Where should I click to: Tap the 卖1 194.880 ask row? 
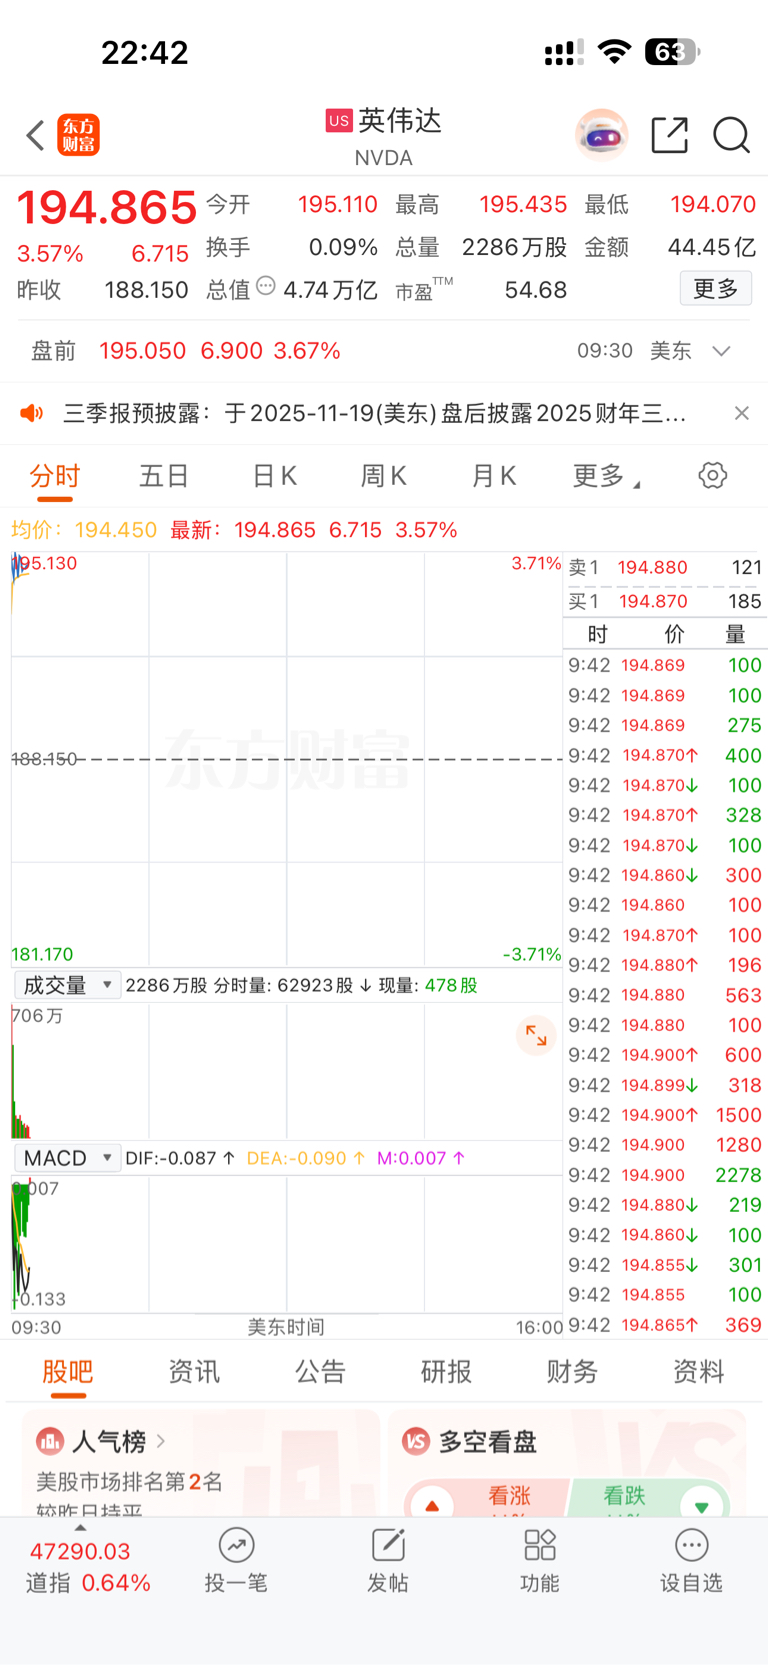tap(664, 567)
